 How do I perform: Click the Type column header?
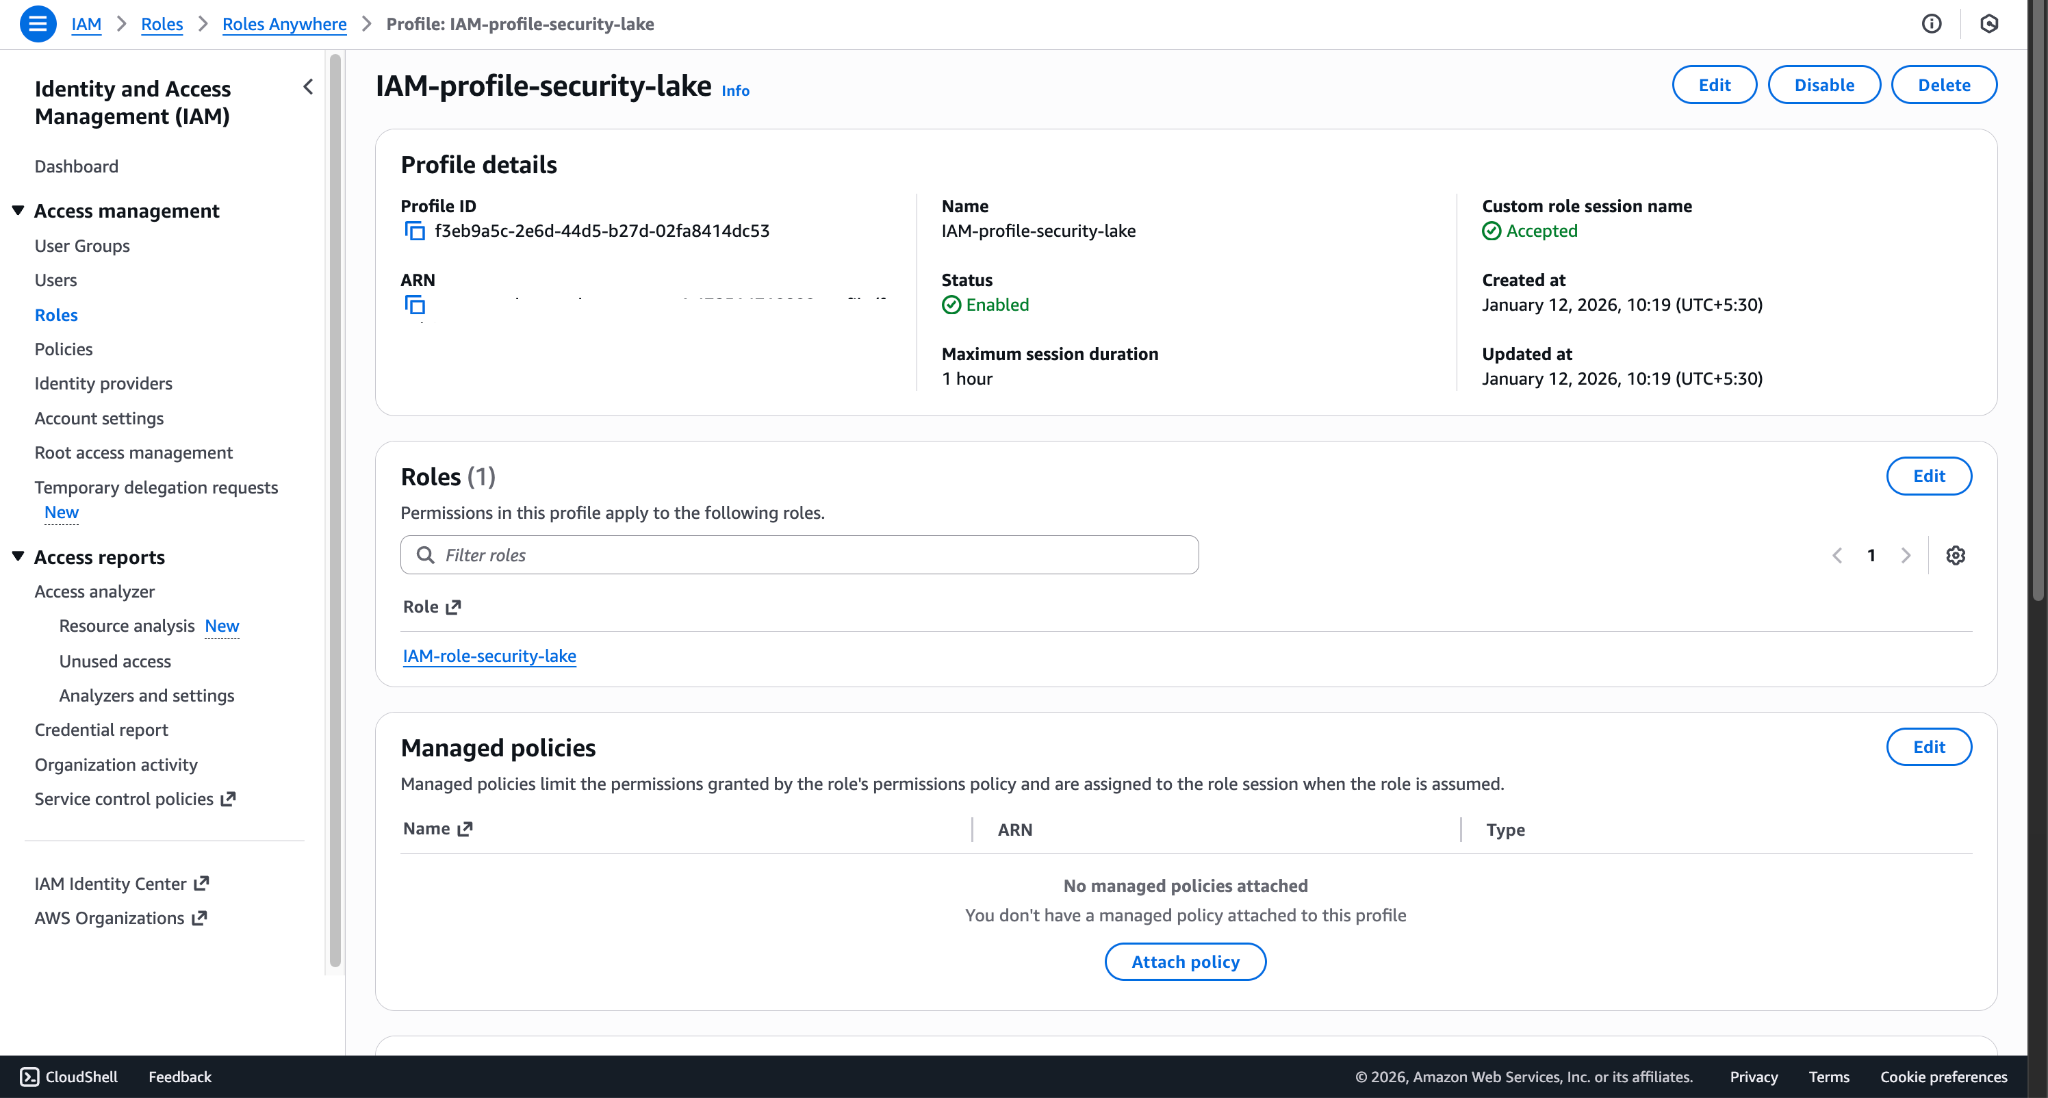click(1505, 830)
